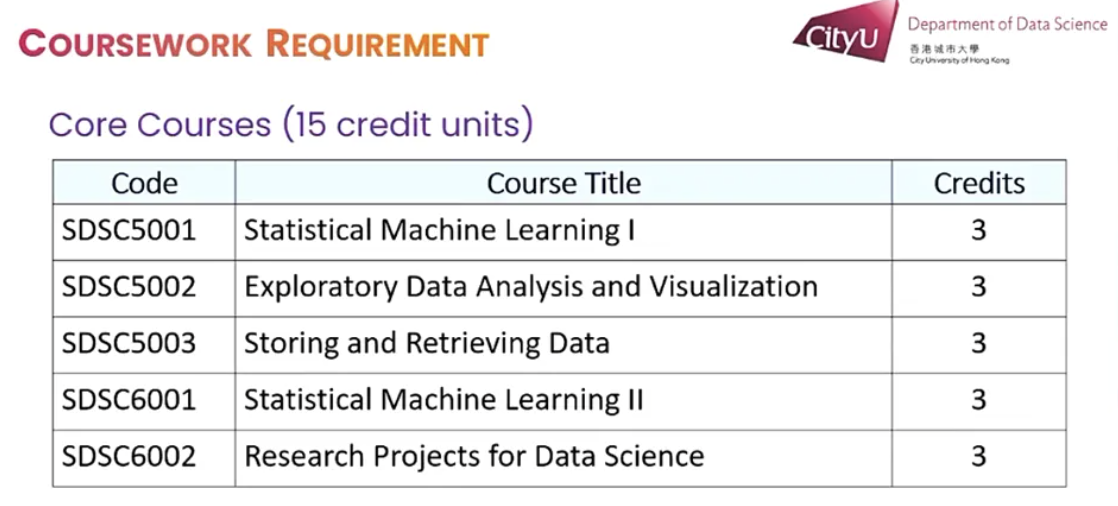Select the SDSC6002 code cell
The image size is (1118, 506).
pyautogui.click(x=129, y=456)
